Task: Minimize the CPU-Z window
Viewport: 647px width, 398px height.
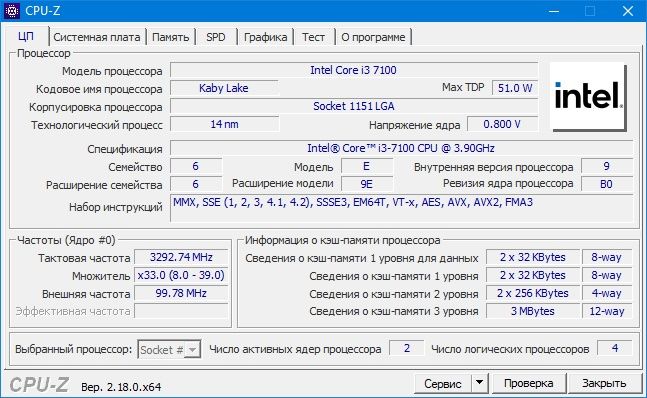Action: click(554, 11)
